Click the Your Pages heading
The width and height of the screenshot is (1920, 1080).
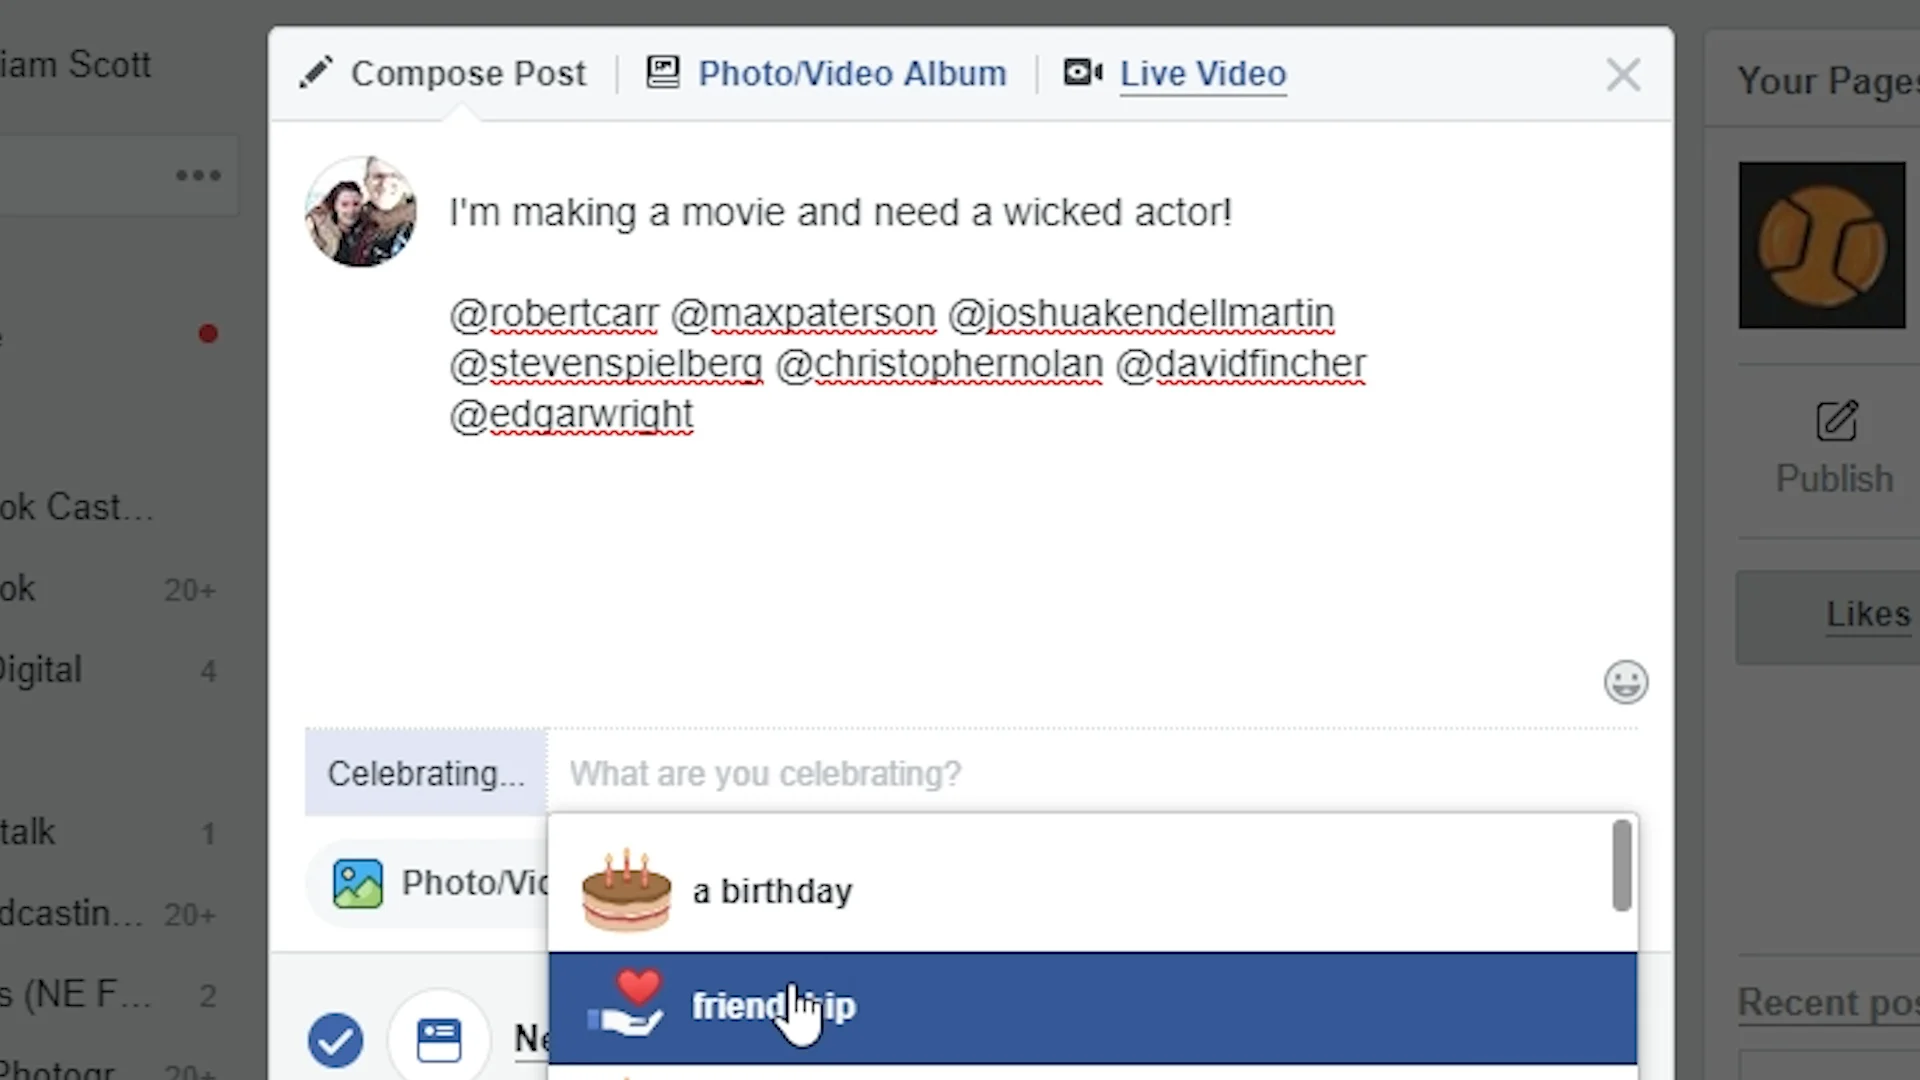1829,80
